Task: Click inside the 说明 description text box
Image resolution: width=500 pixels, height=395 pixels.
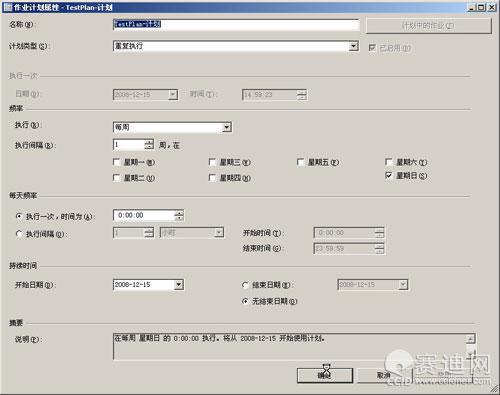Action: pyautogui.click(x=290, y=347)
